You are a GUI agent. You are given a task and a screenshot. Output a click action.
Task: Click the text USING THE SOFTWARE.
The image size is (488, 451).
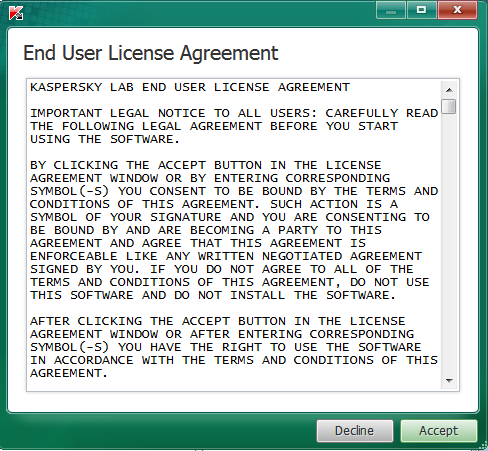(105, 139)
